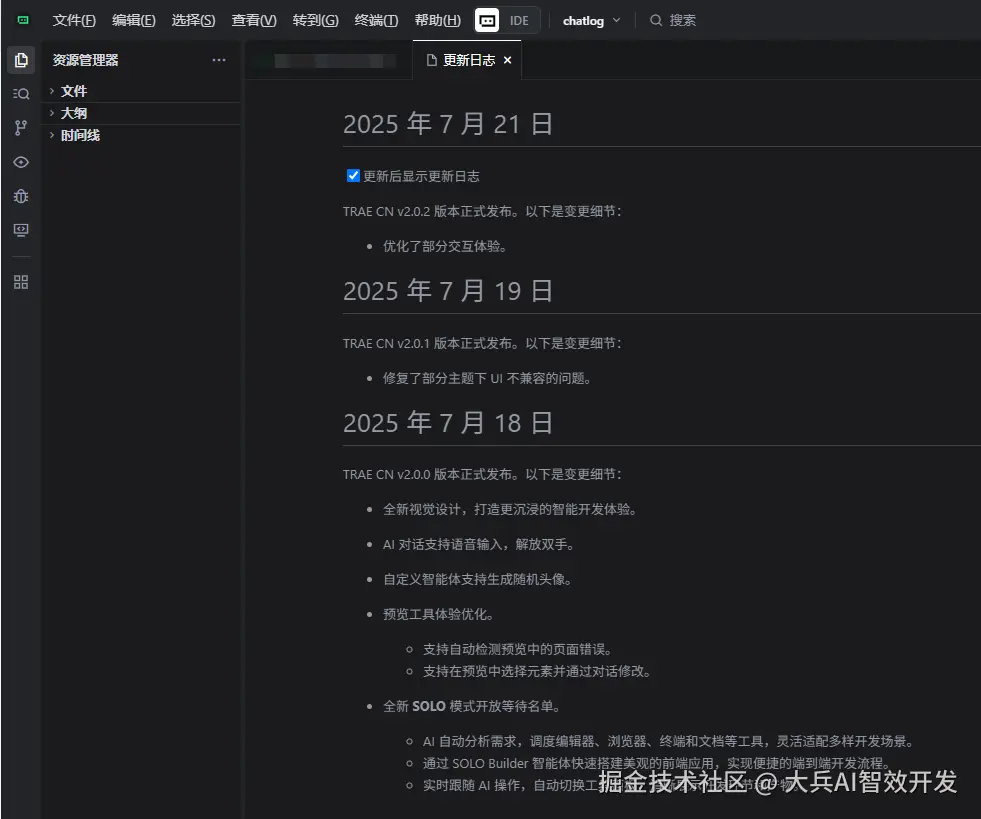The height and width of the screenshot is (819, 981).
Task: Open the 选择(S) menu
Action: [x=193, y=21]
